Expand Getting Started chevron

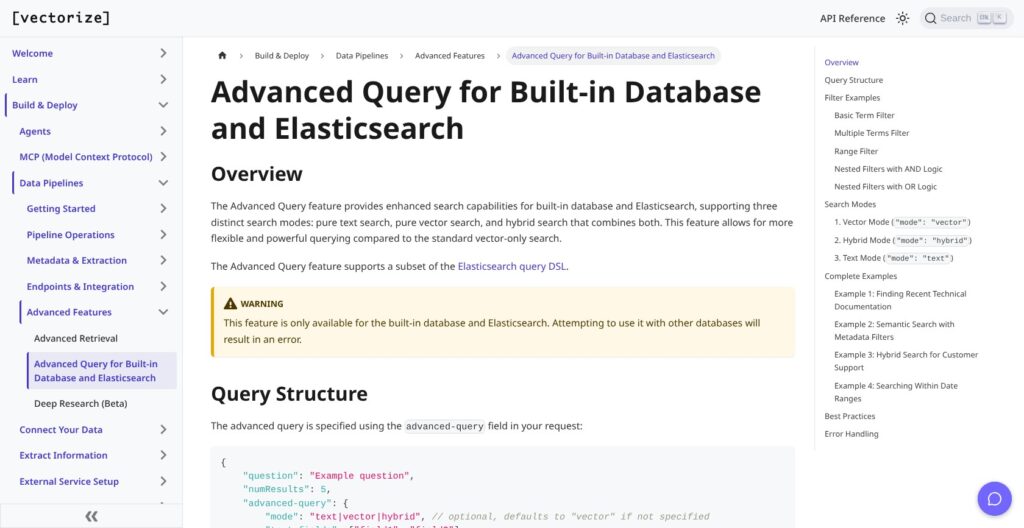click(x=163, y=208)
